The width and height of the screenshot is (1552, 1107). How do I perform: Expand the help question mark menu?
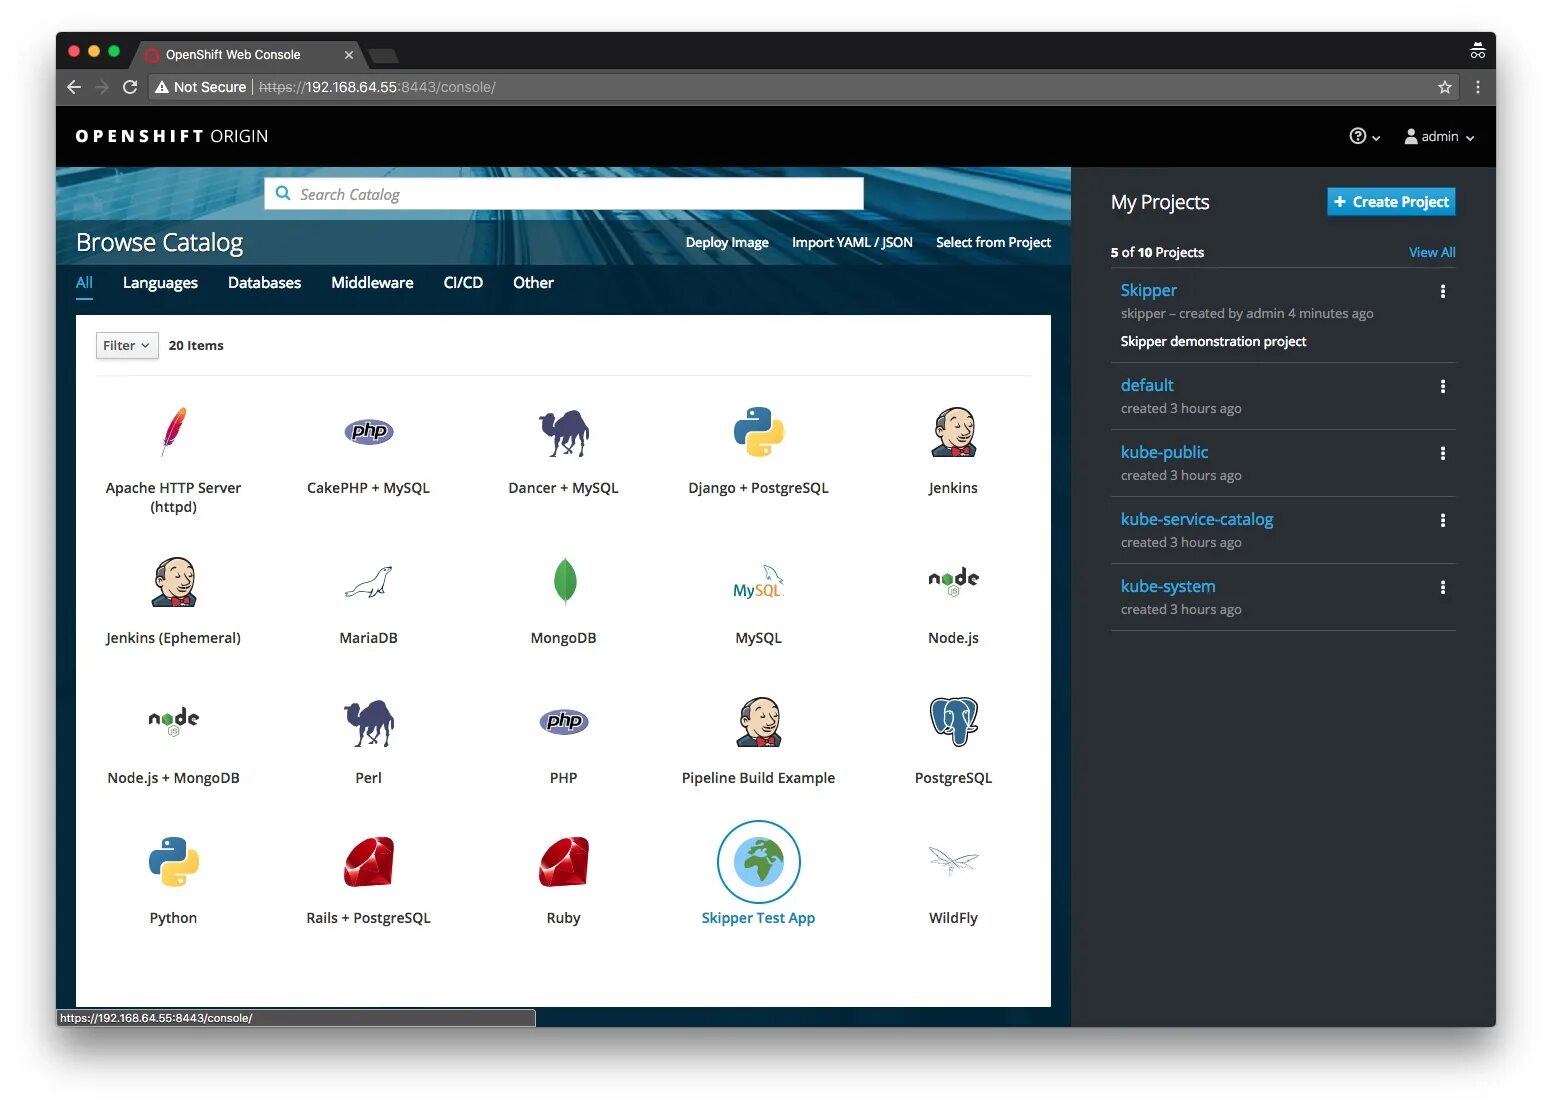tap(1364, 136)
